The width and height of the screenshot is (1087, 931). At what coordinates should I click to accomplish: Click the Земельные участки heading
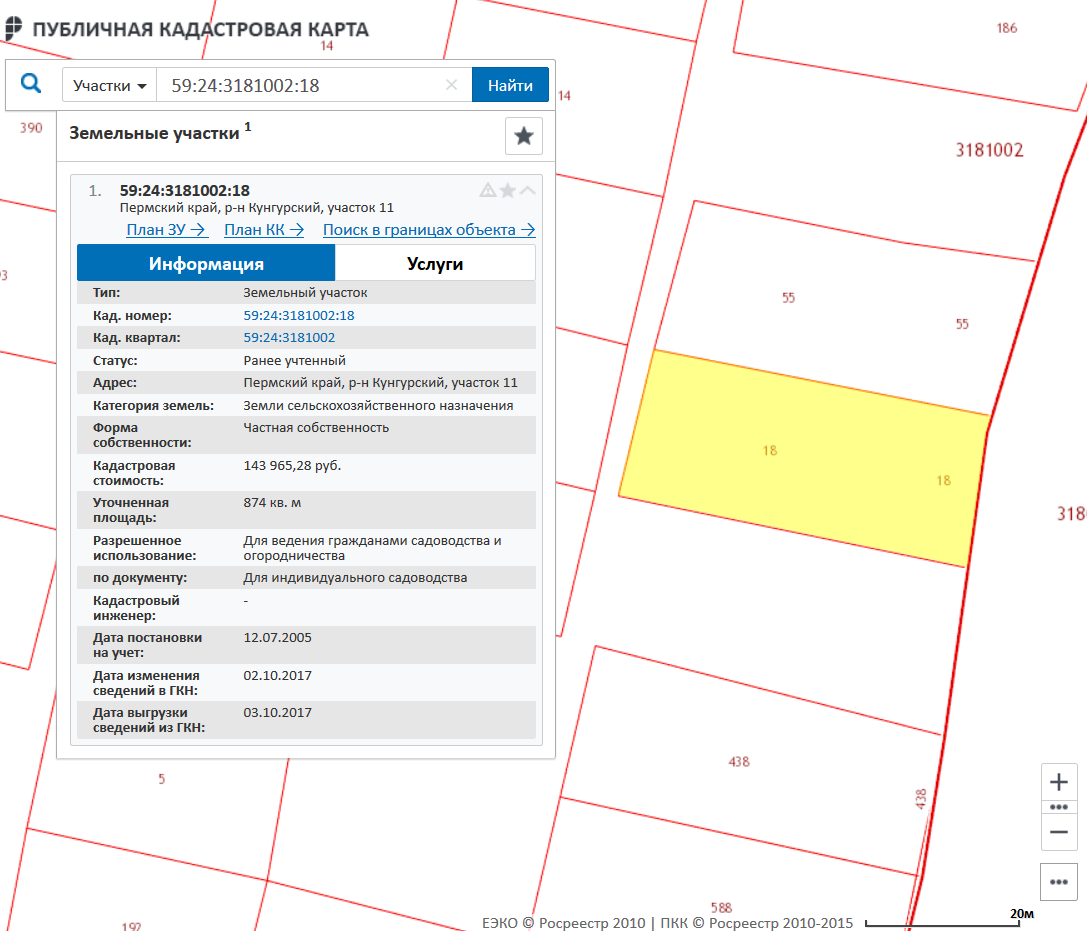(x=154, y=133)
